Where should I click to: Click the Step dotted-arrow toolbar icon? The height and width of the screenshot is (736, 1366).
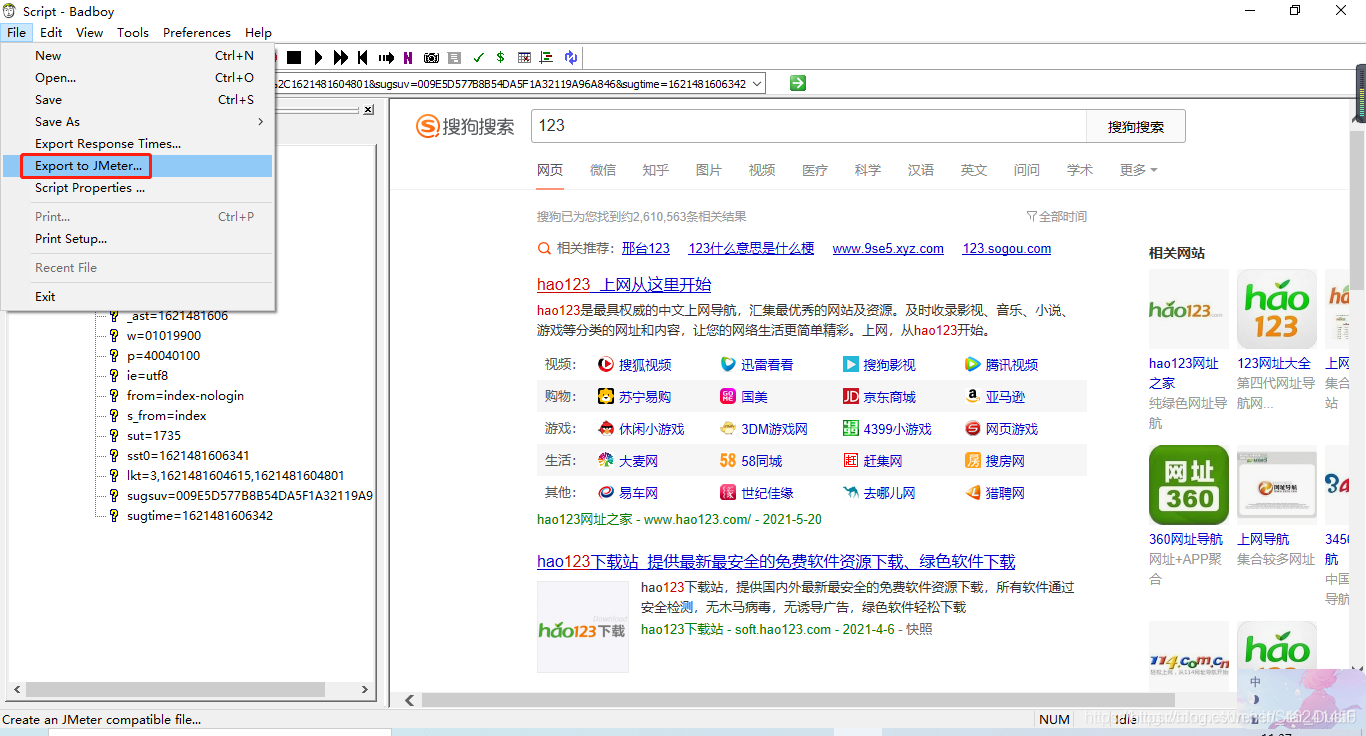[x=386, y=58]
